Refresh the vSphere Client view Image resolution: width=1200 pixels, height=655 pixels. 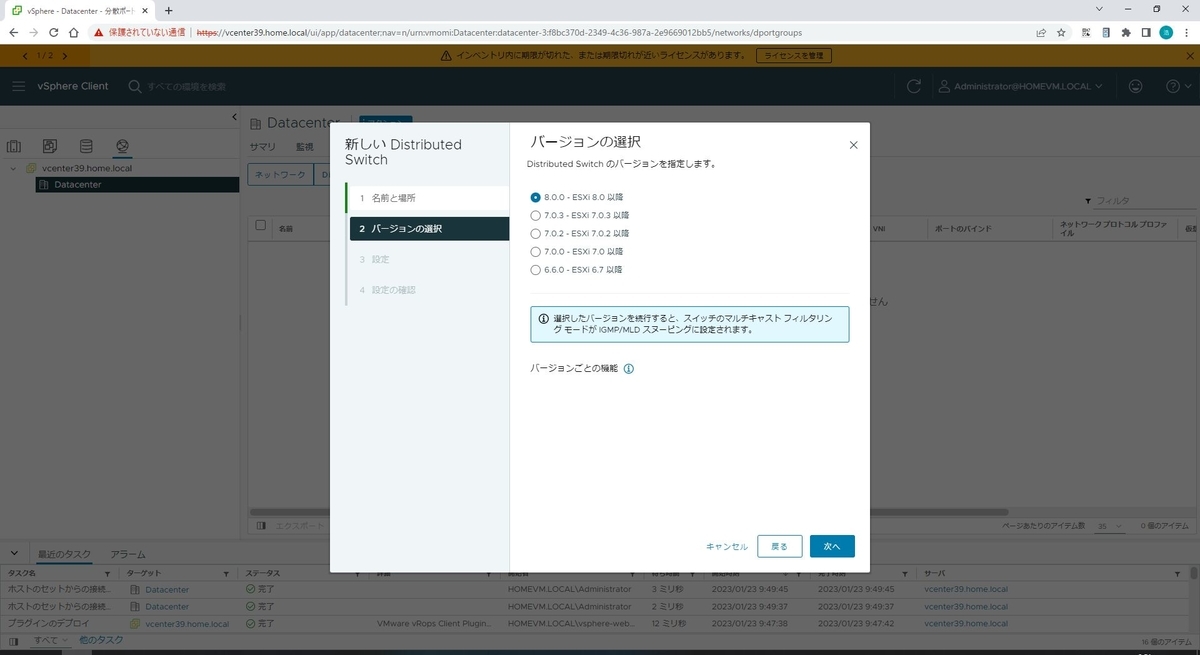click(913, 86)
